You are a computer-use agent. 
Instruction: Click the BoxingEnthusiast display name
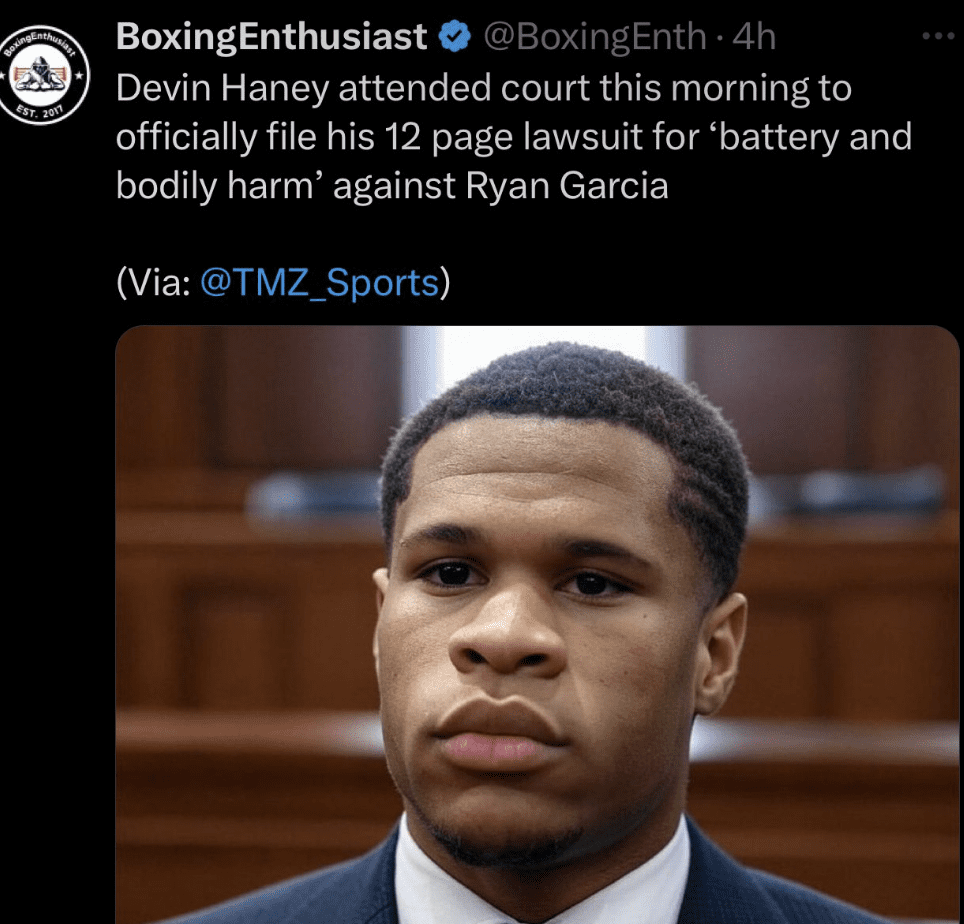click(272, 37)
